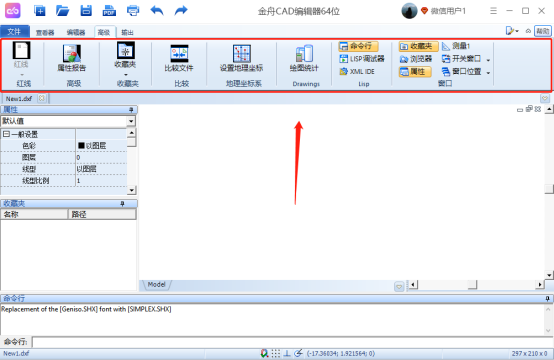
Task: Click the undo arrow in title toolbar
Action: (x=157, y=11)
